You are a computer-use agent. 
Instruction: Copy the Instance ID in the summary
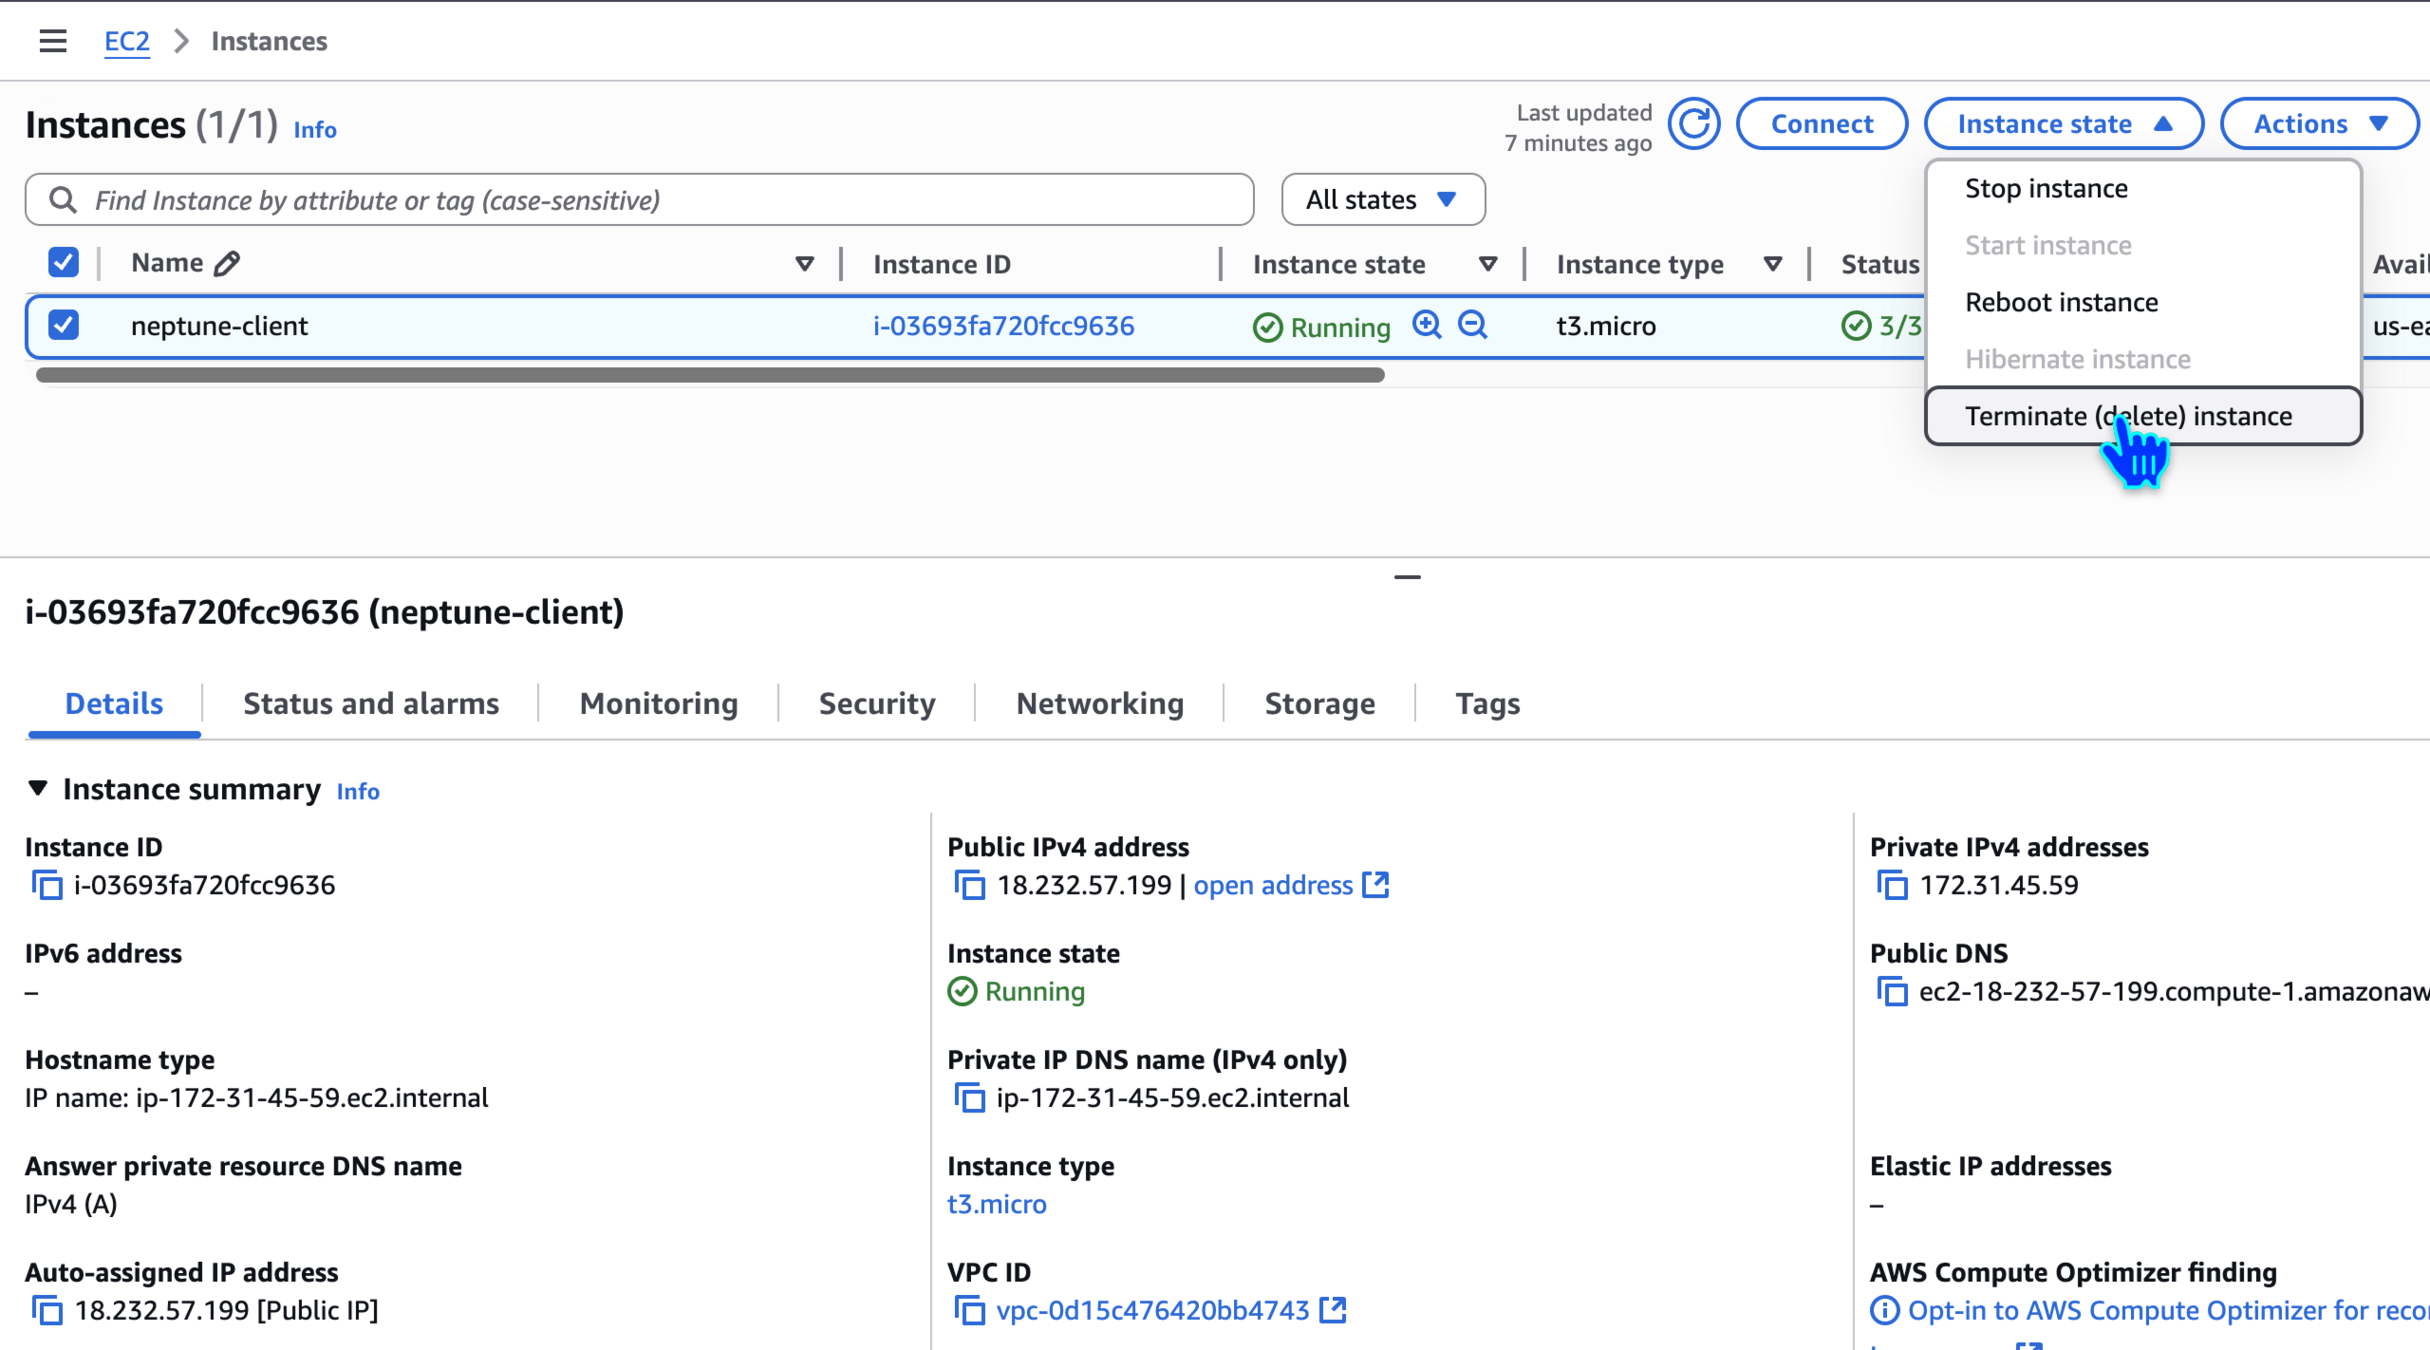46,885
